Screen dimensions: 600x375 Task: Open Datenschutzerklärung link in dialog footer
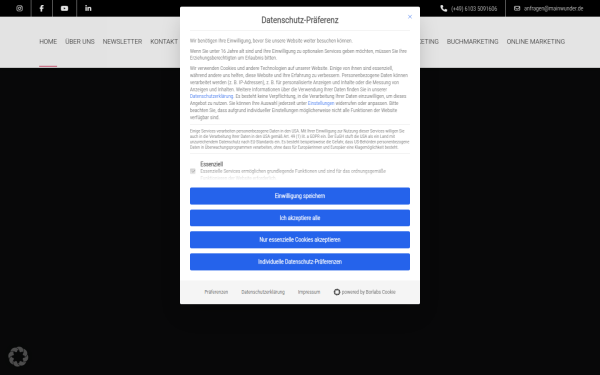point(263,292)
